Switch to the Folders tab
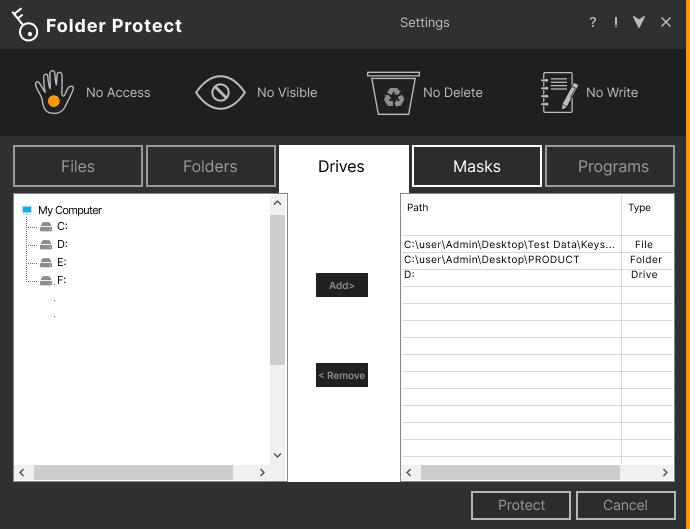This screenshot has height=529, width=690. click(x=211, y=166)
